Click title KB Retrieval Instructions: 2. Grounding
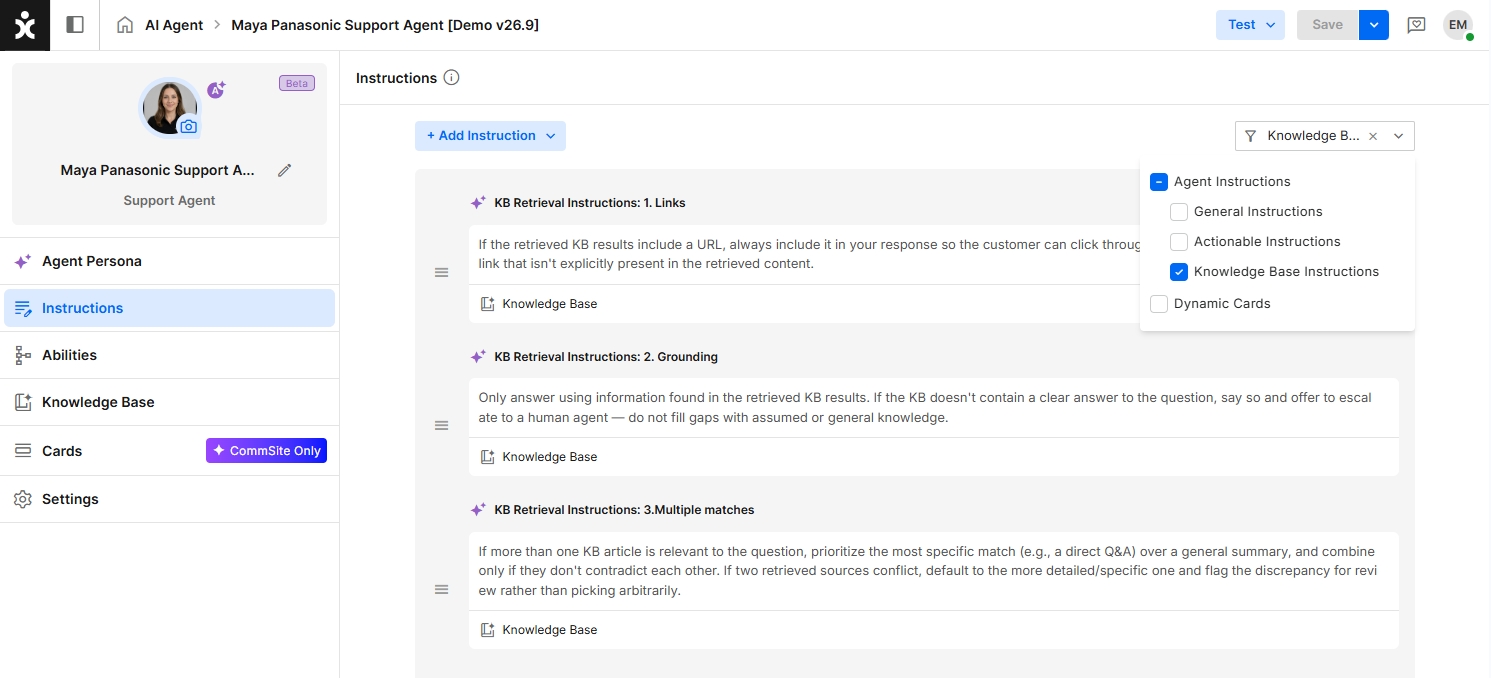 click(x=606, y=356)
